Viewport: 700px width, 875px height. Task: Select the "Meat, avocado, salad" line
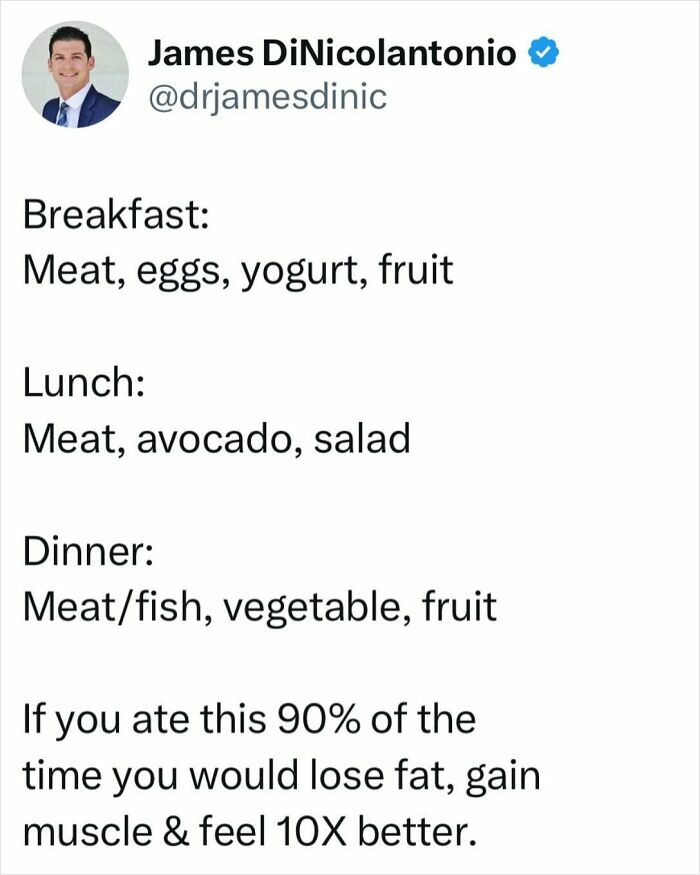pyautogui.click(x=216, y=438)
